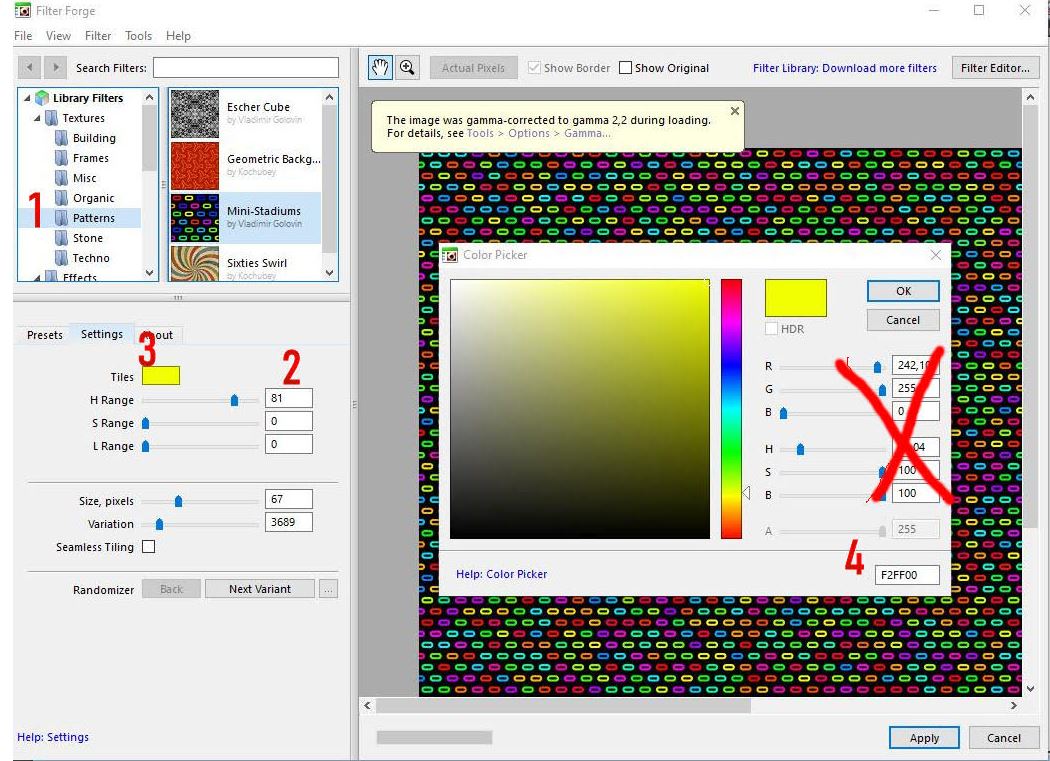
Task: Enable the Seamless Tiling checkbox
Action: coord(149,547)
